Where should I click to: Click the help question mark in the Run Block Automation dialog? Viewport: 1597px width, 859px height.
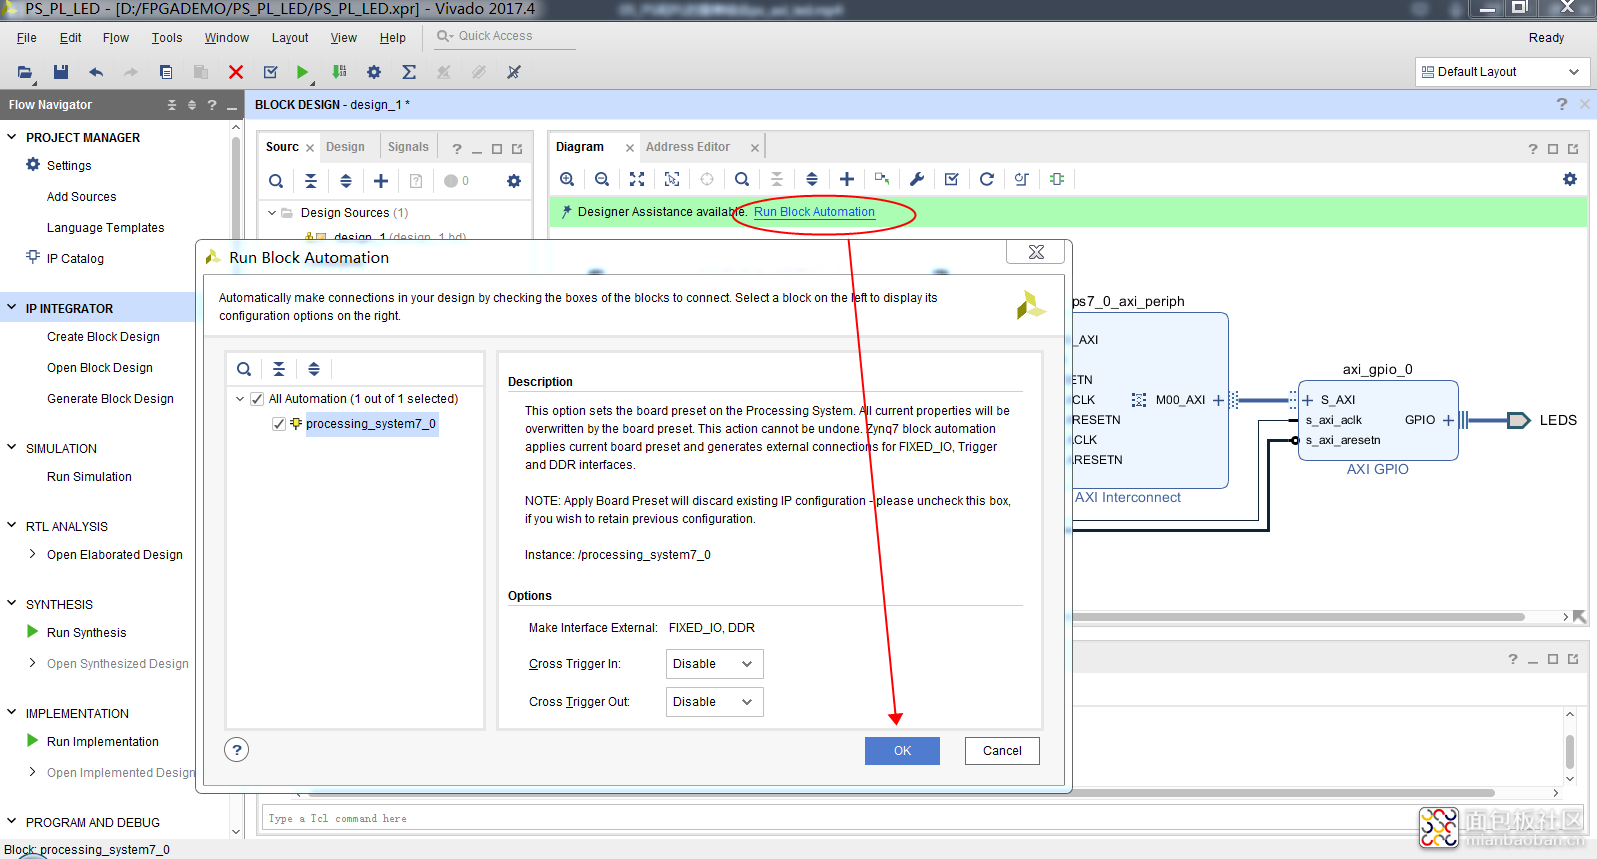pyautogui.click(x=237, y=750)
